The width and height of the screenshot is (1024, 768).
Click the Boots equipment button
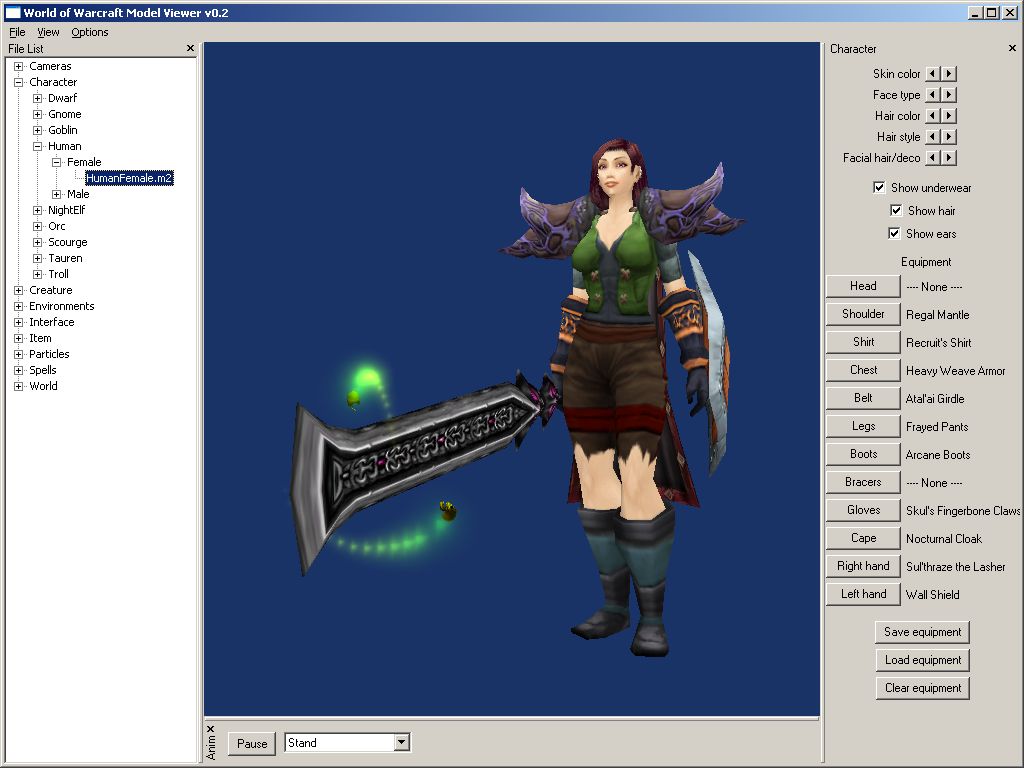(863, 455)
